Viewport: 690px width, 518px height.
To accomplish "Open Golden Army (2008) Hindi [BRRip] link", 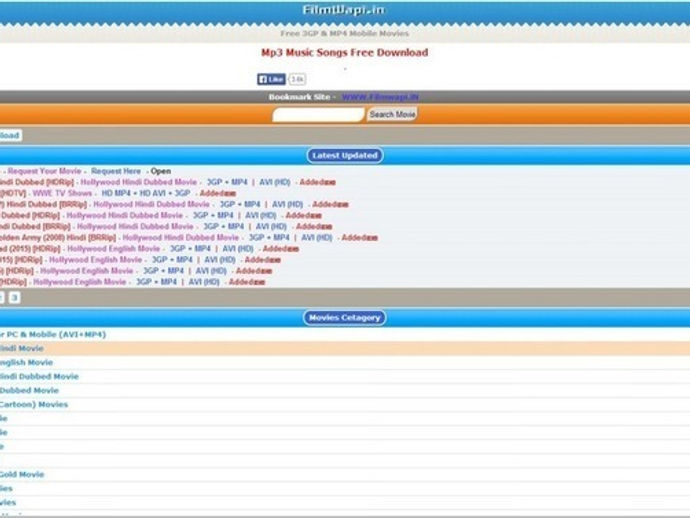I will click(58, 238).
